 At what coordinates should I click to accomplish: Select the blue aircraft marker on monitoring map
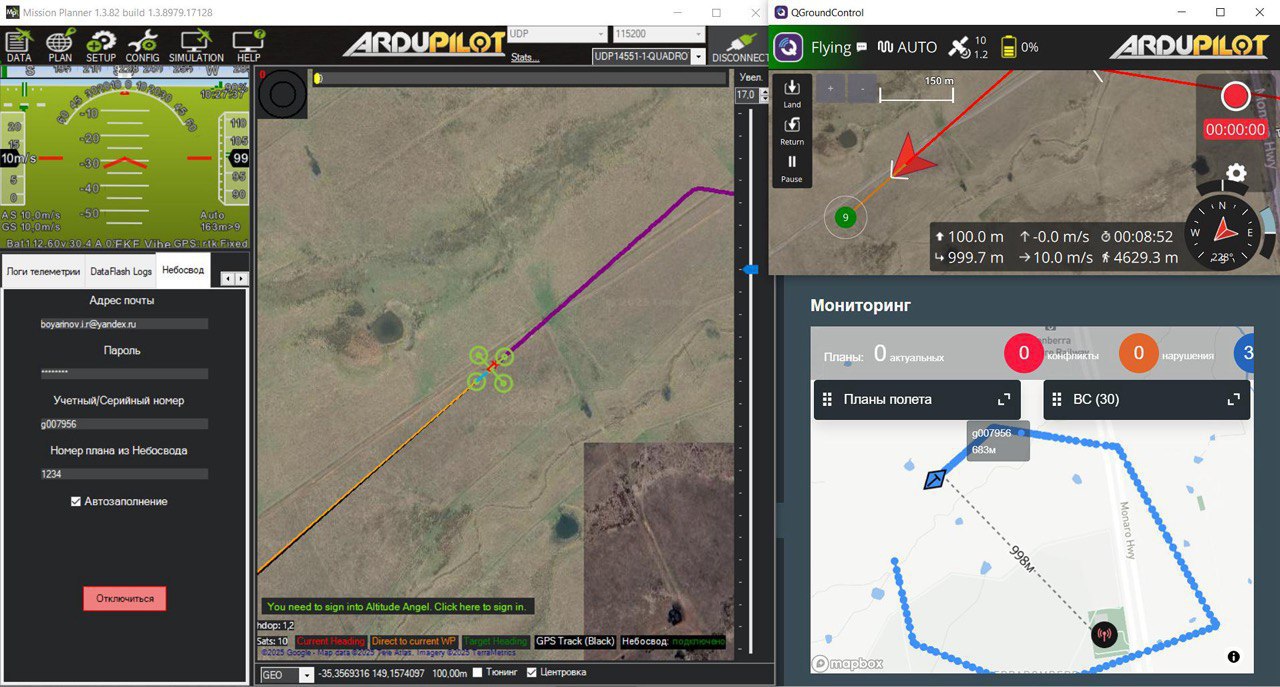(935, 479)
